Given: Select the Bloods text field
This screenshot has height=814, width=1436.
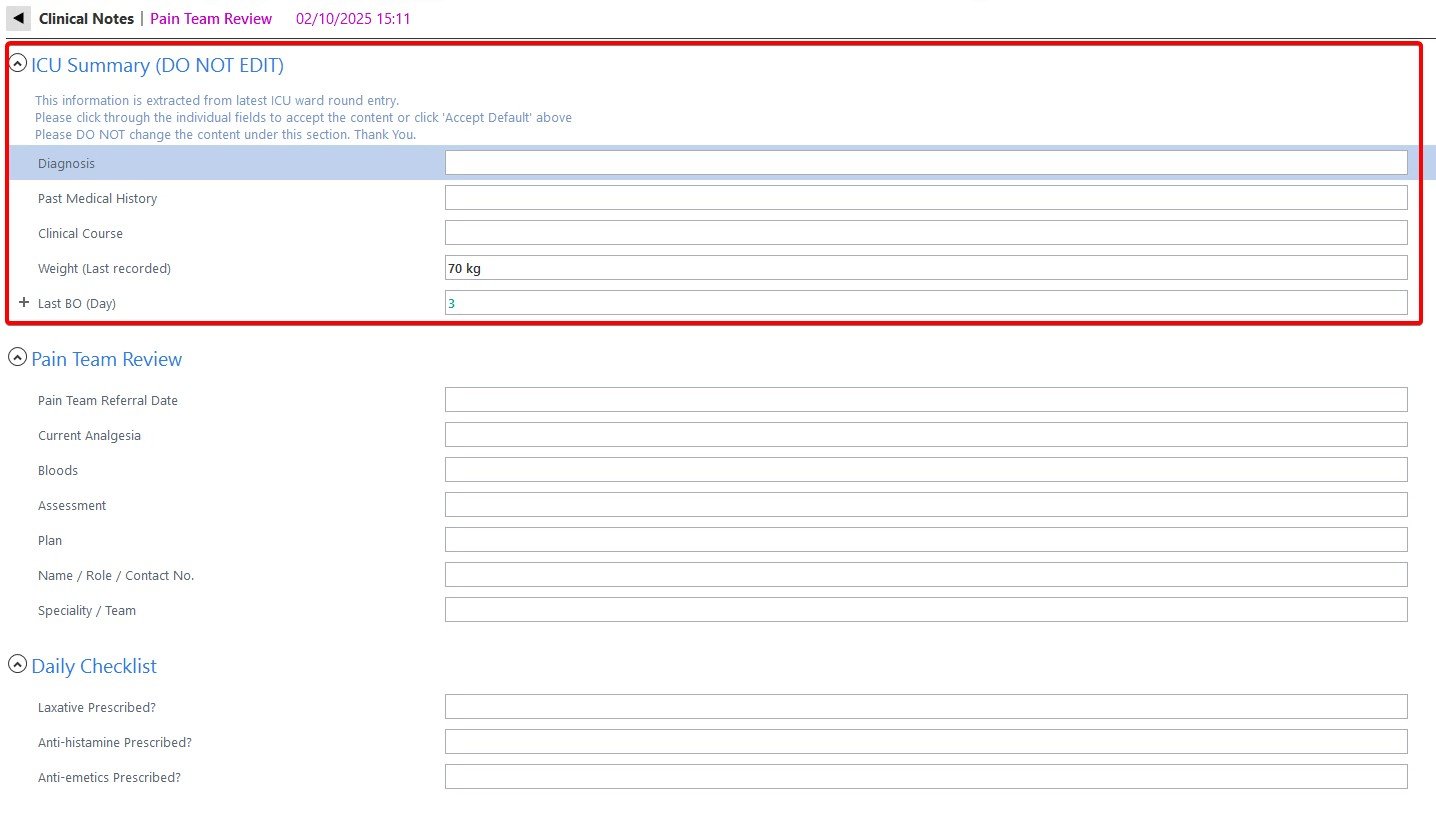Looking at the screenshot, I should [x=925, y=470].
